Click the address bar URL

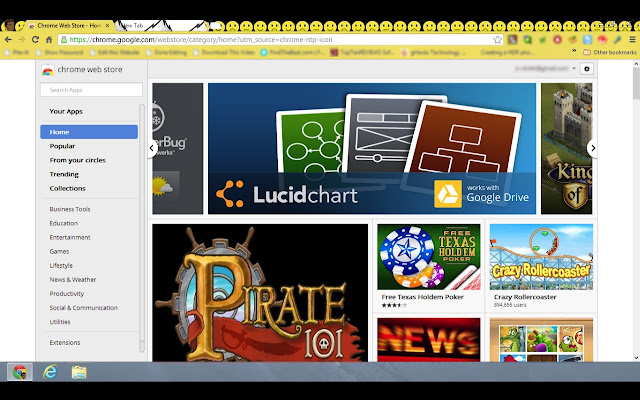[x=201, y=40]
